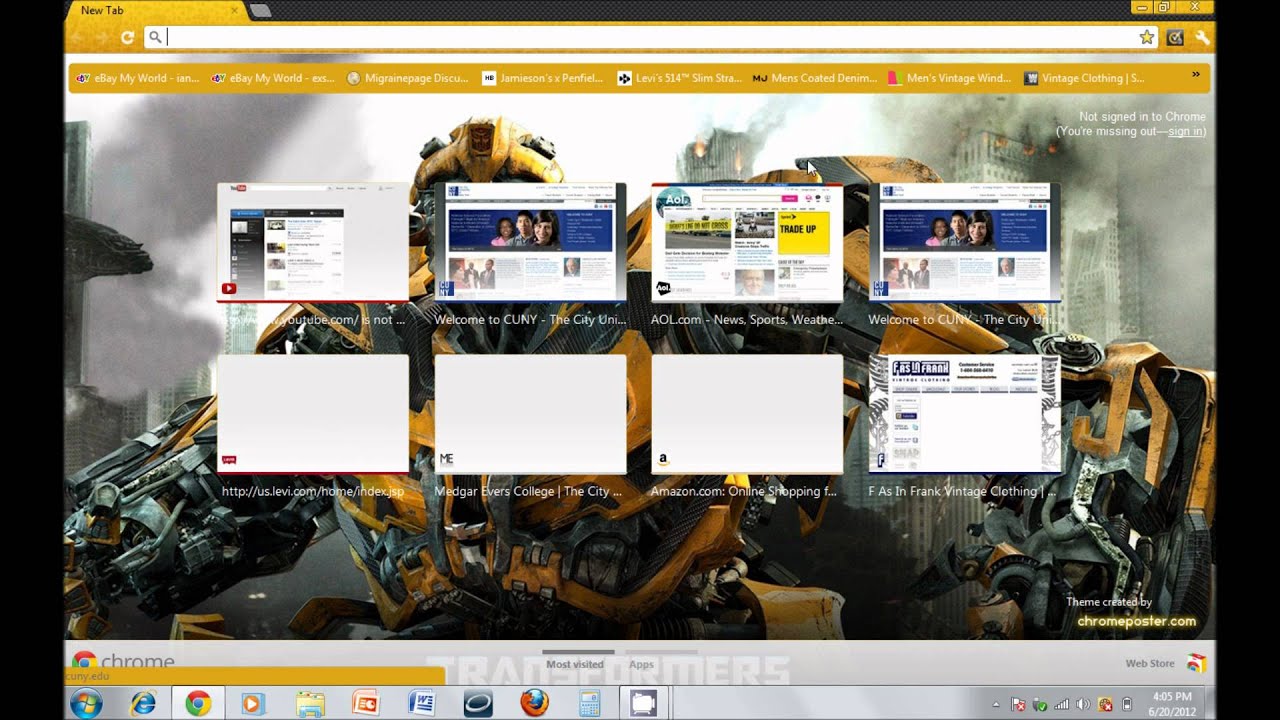Switch to the Apps section

click(x=641, y=664)
